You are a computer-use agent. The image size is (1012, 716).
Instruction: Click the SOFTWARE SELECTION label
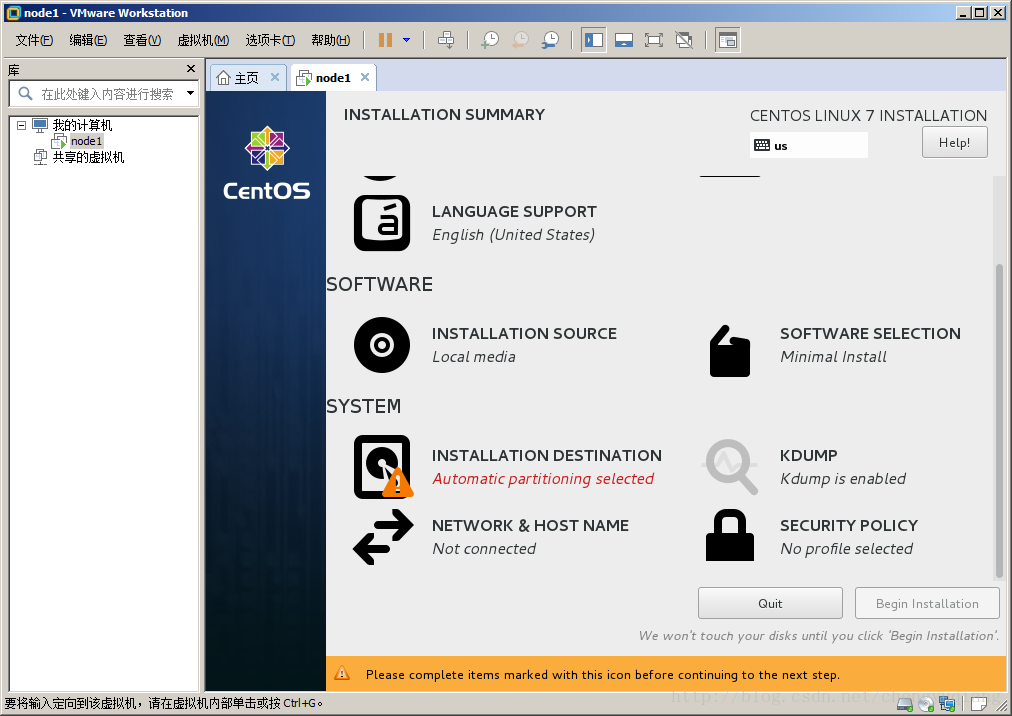pos(870,334)
